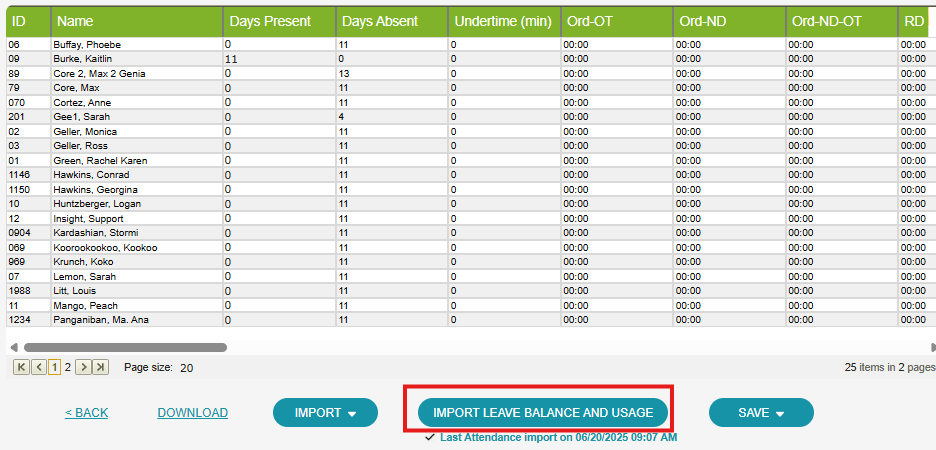Go to last page pager icon

pyautogui.click(x=101, y=367)
